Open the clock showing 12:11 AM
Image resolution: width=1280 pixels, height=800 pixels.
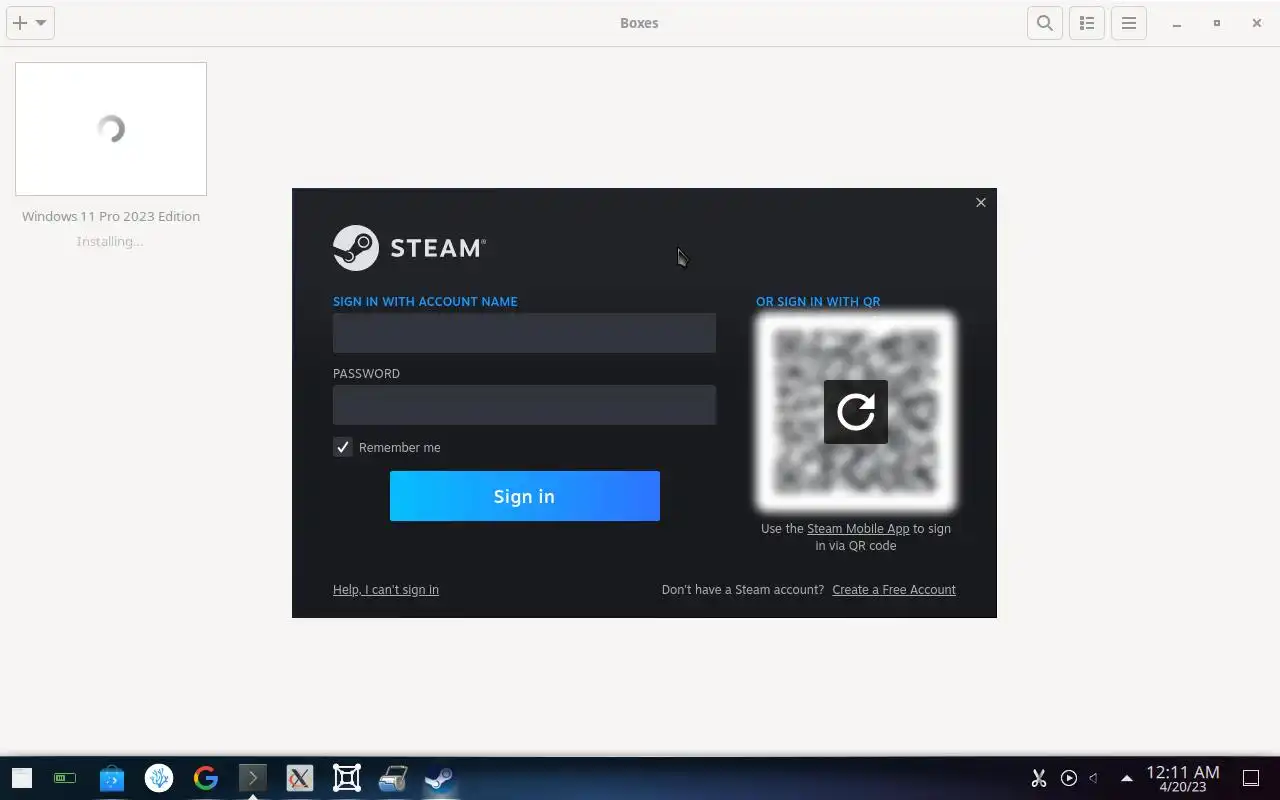tap(1183, 778)
